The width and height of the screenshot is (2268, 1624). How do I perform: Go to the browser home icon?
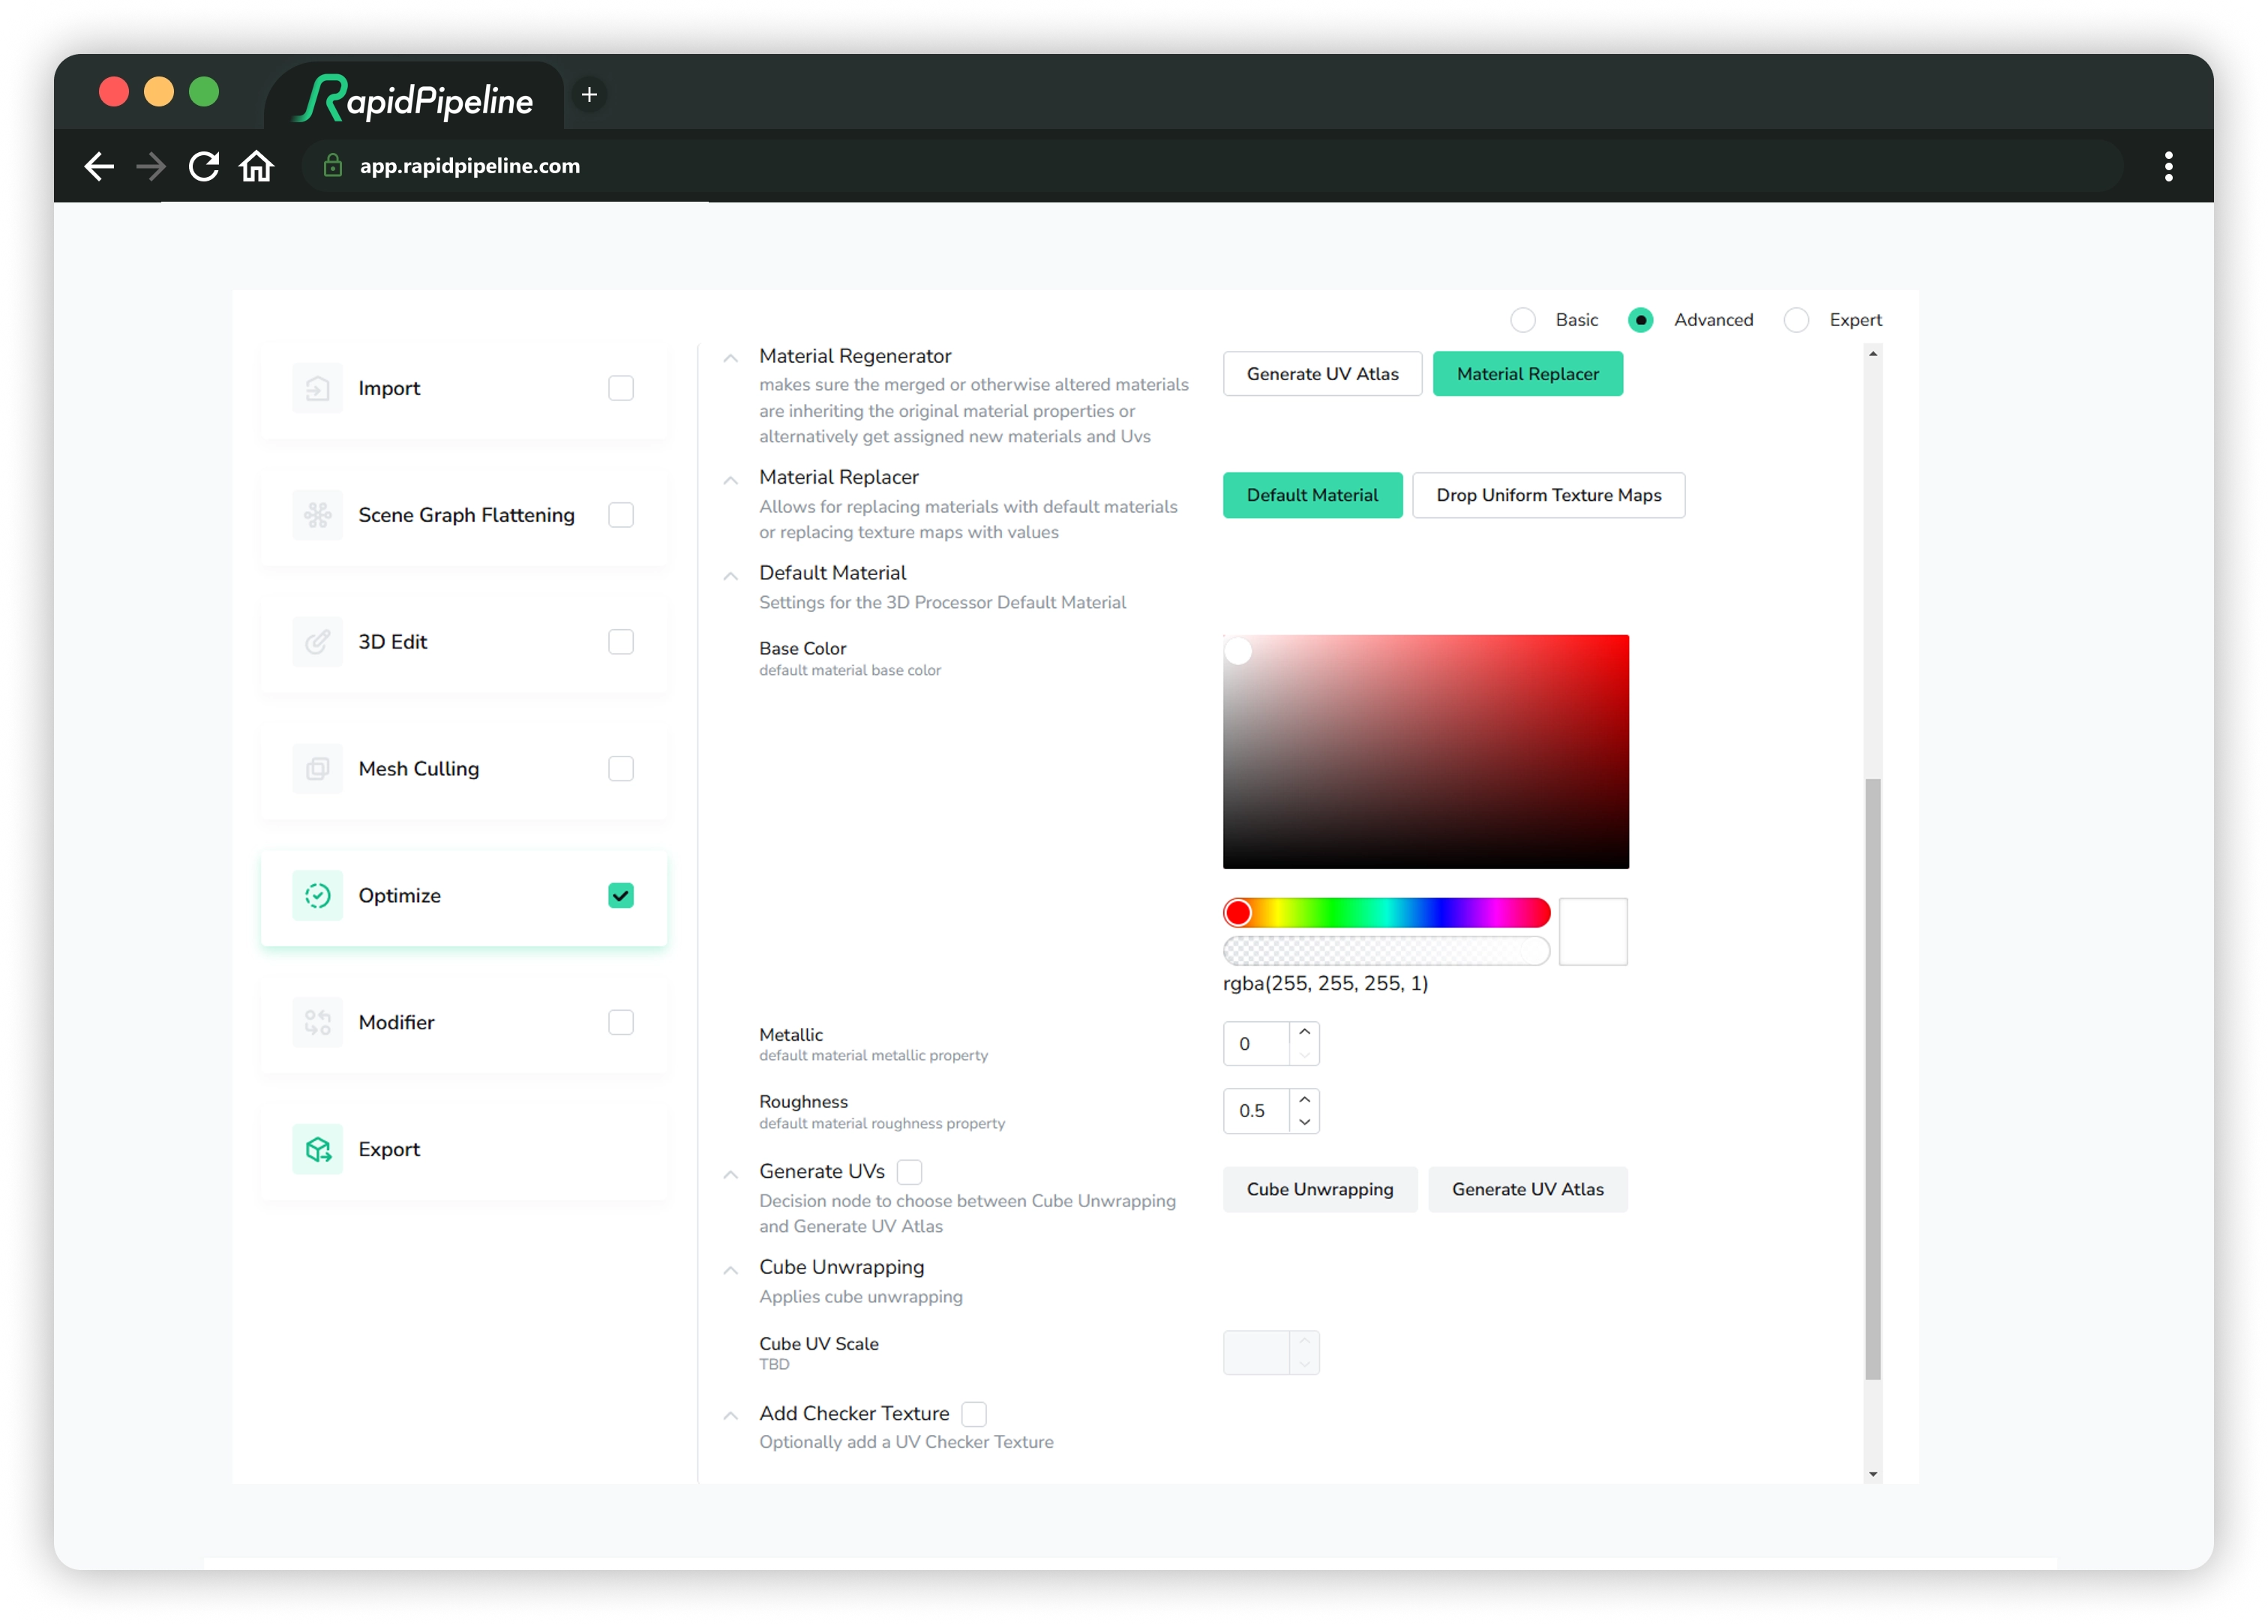[x=257, y=166]
